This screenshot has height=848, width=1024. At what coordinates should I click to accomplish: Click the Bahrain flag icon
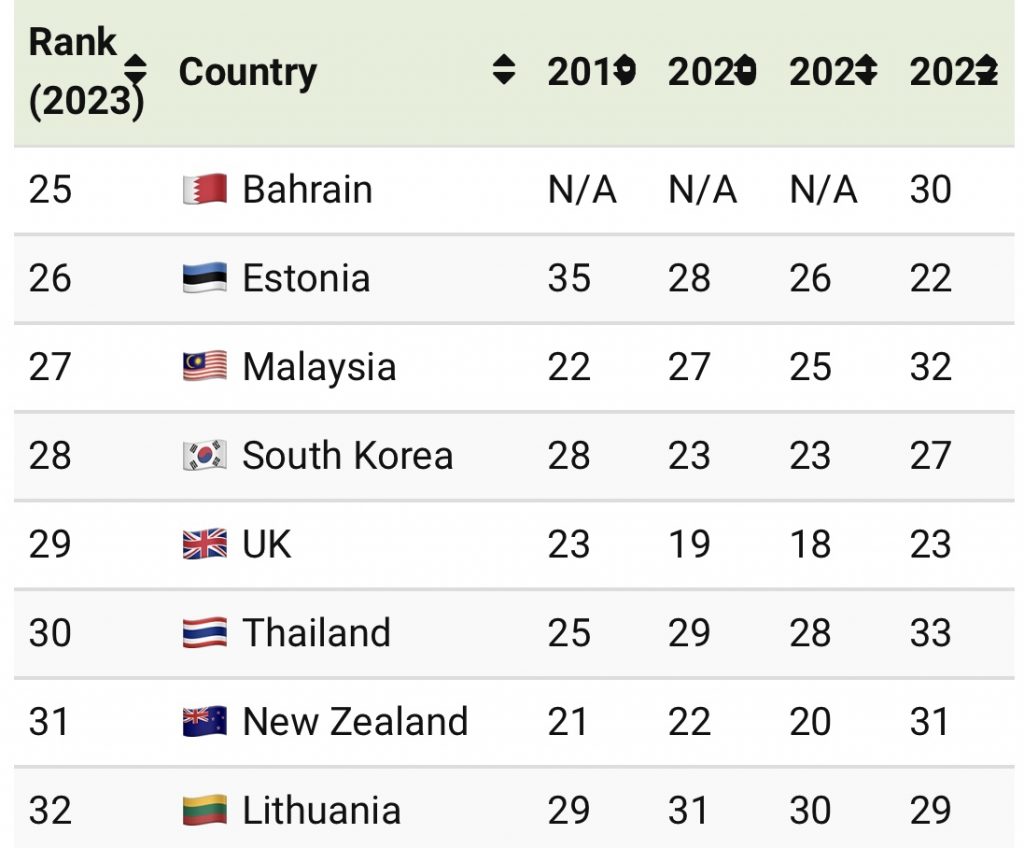(205, 189)
